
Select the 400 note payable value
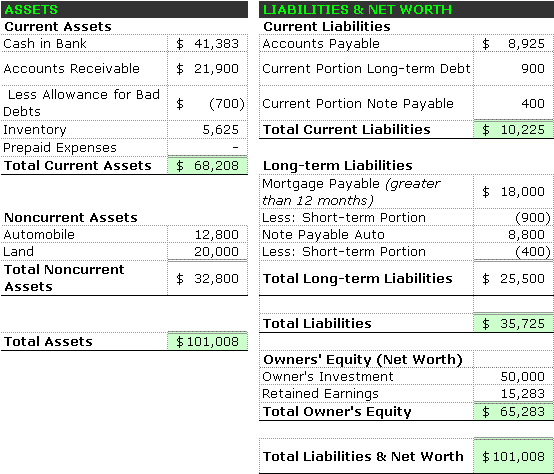(x=513, y=103)
